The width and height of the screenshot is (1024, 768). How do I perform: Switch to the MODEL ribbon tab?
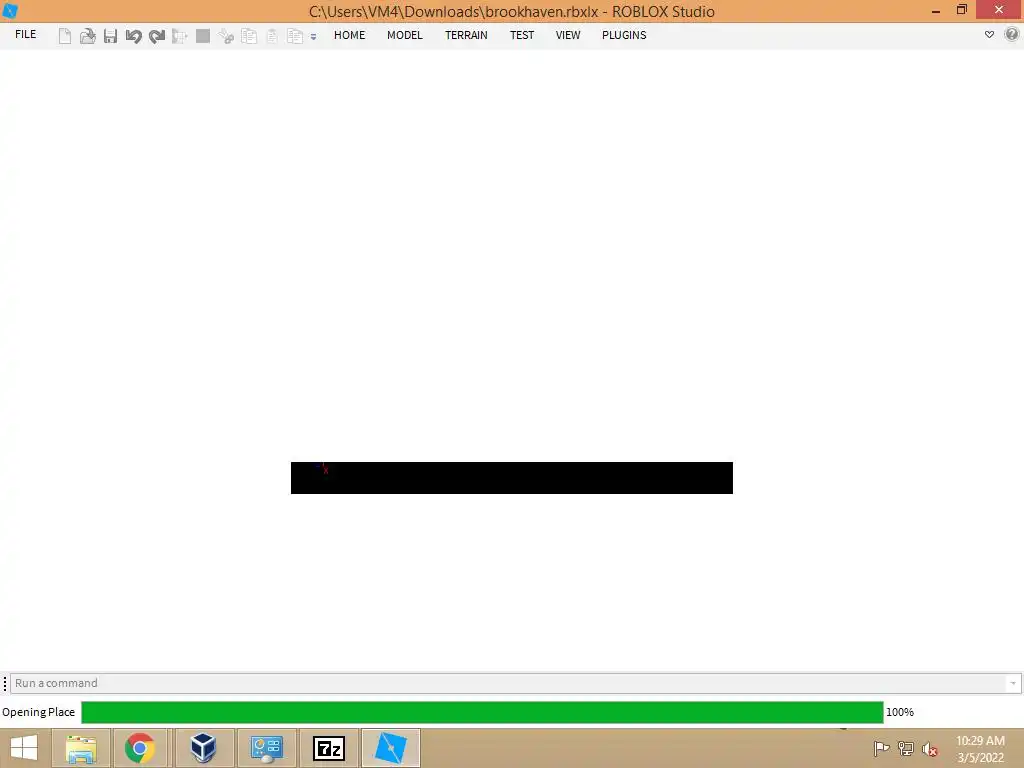(405, 35)
